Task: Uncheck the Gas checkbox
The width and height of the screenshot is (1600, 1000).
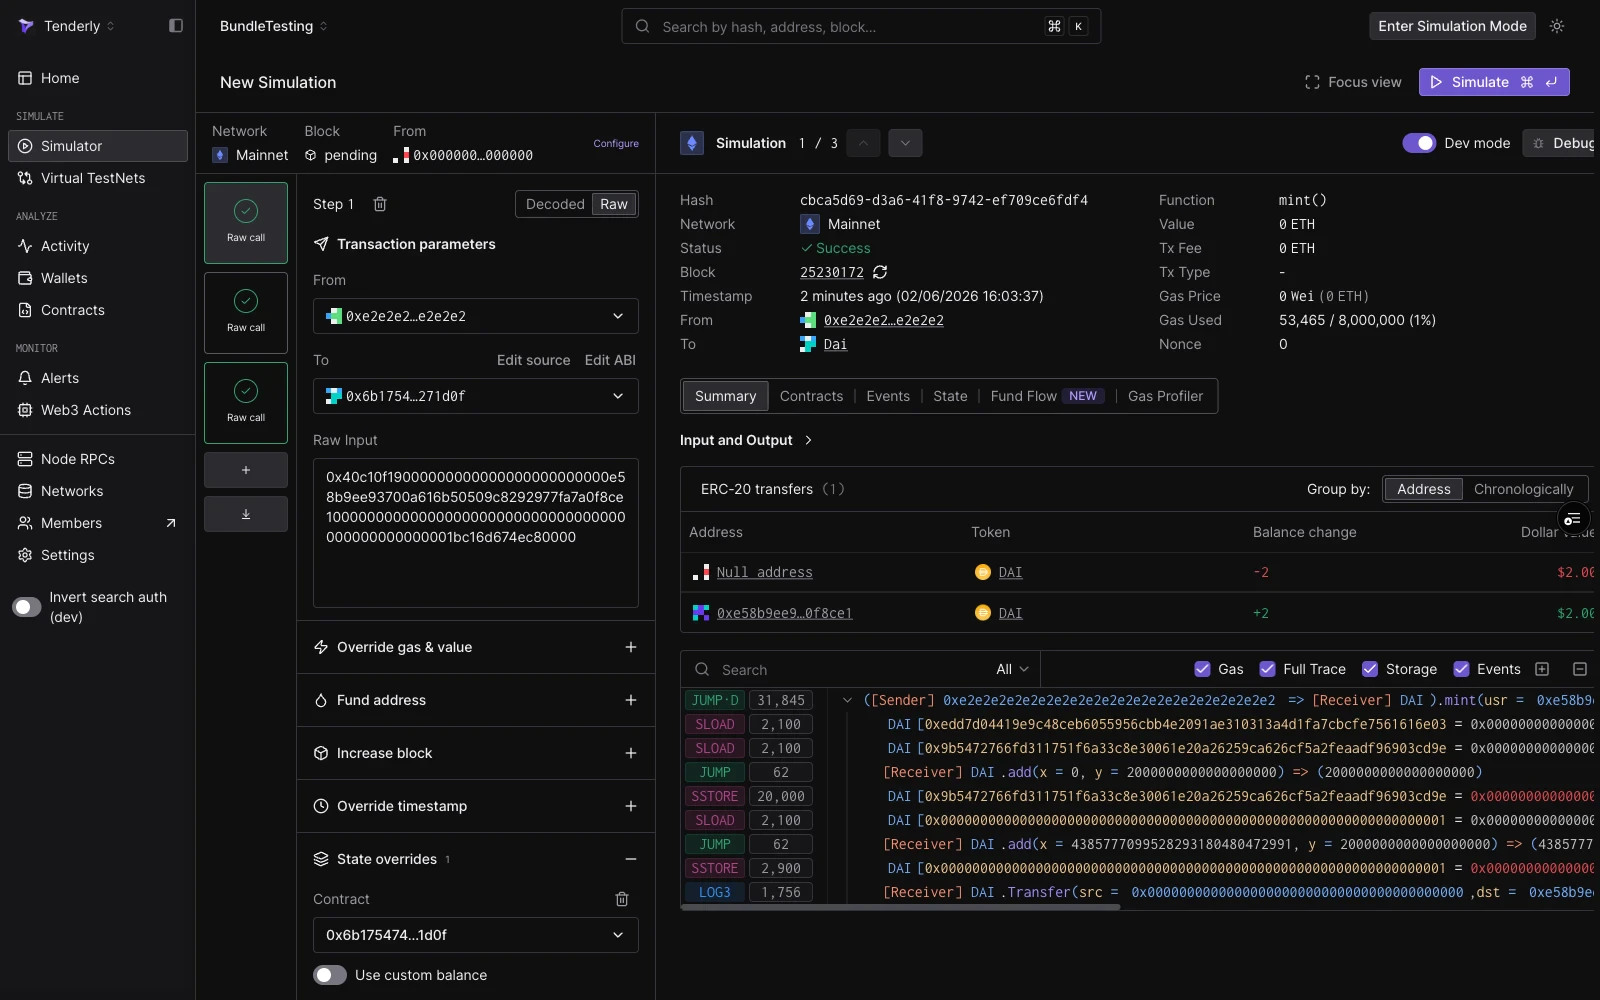Action: tap(1202, 669)
